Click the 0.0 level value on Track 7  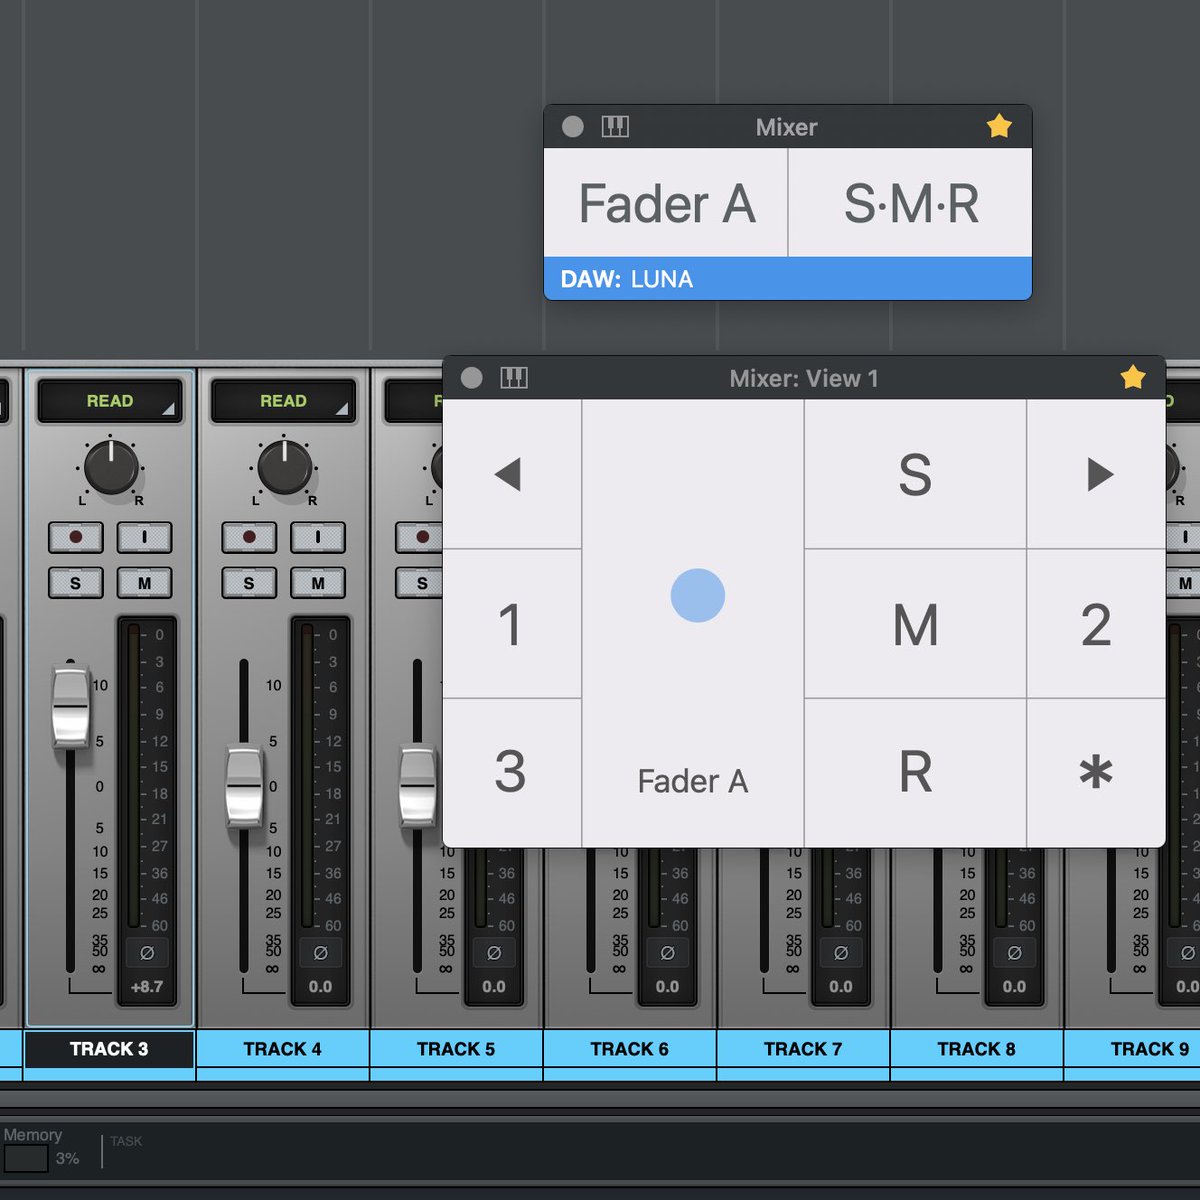(841, 987)
